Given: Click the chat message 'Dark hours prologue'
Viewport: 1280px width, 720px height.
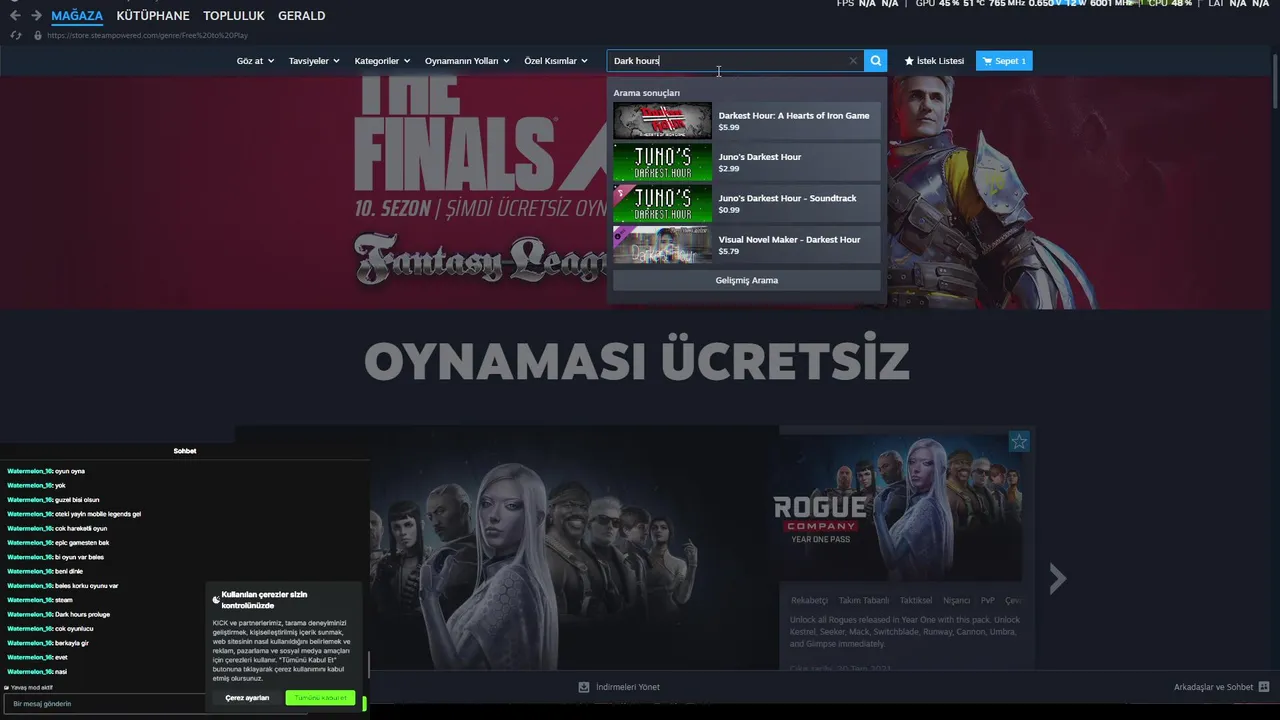Looking at the screenshot, I should (x=82, y=614).
